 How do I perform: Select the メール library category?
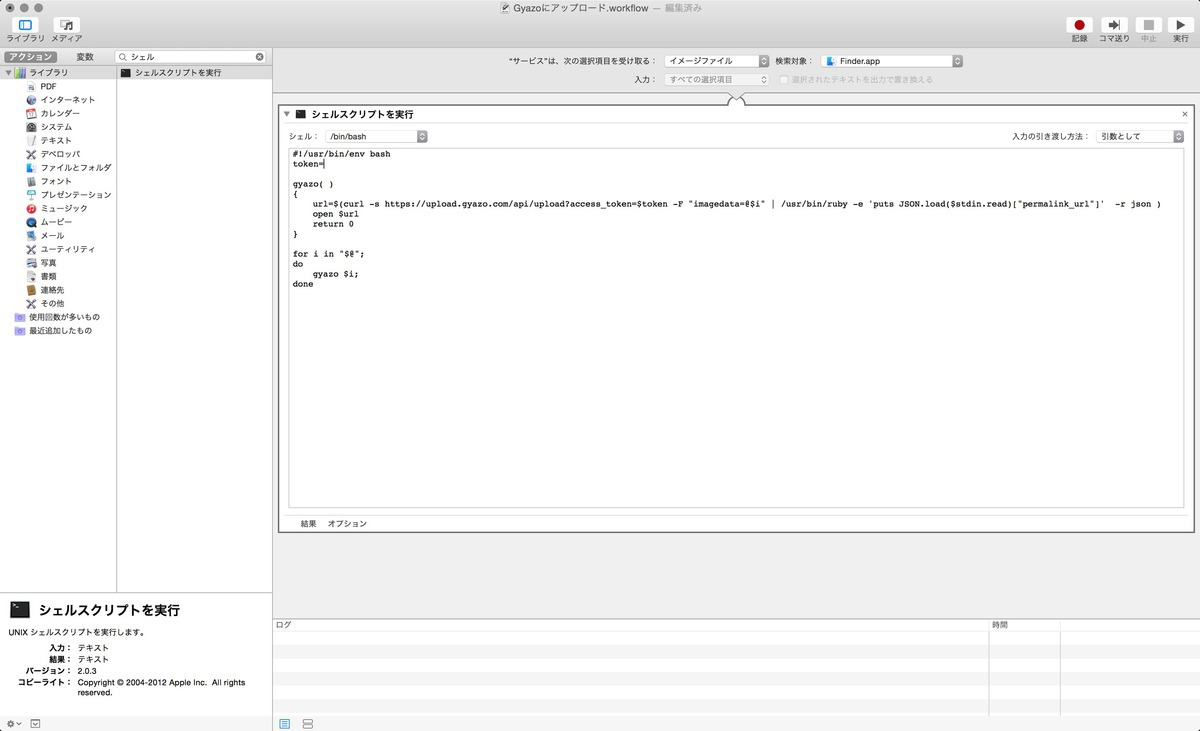52,235
